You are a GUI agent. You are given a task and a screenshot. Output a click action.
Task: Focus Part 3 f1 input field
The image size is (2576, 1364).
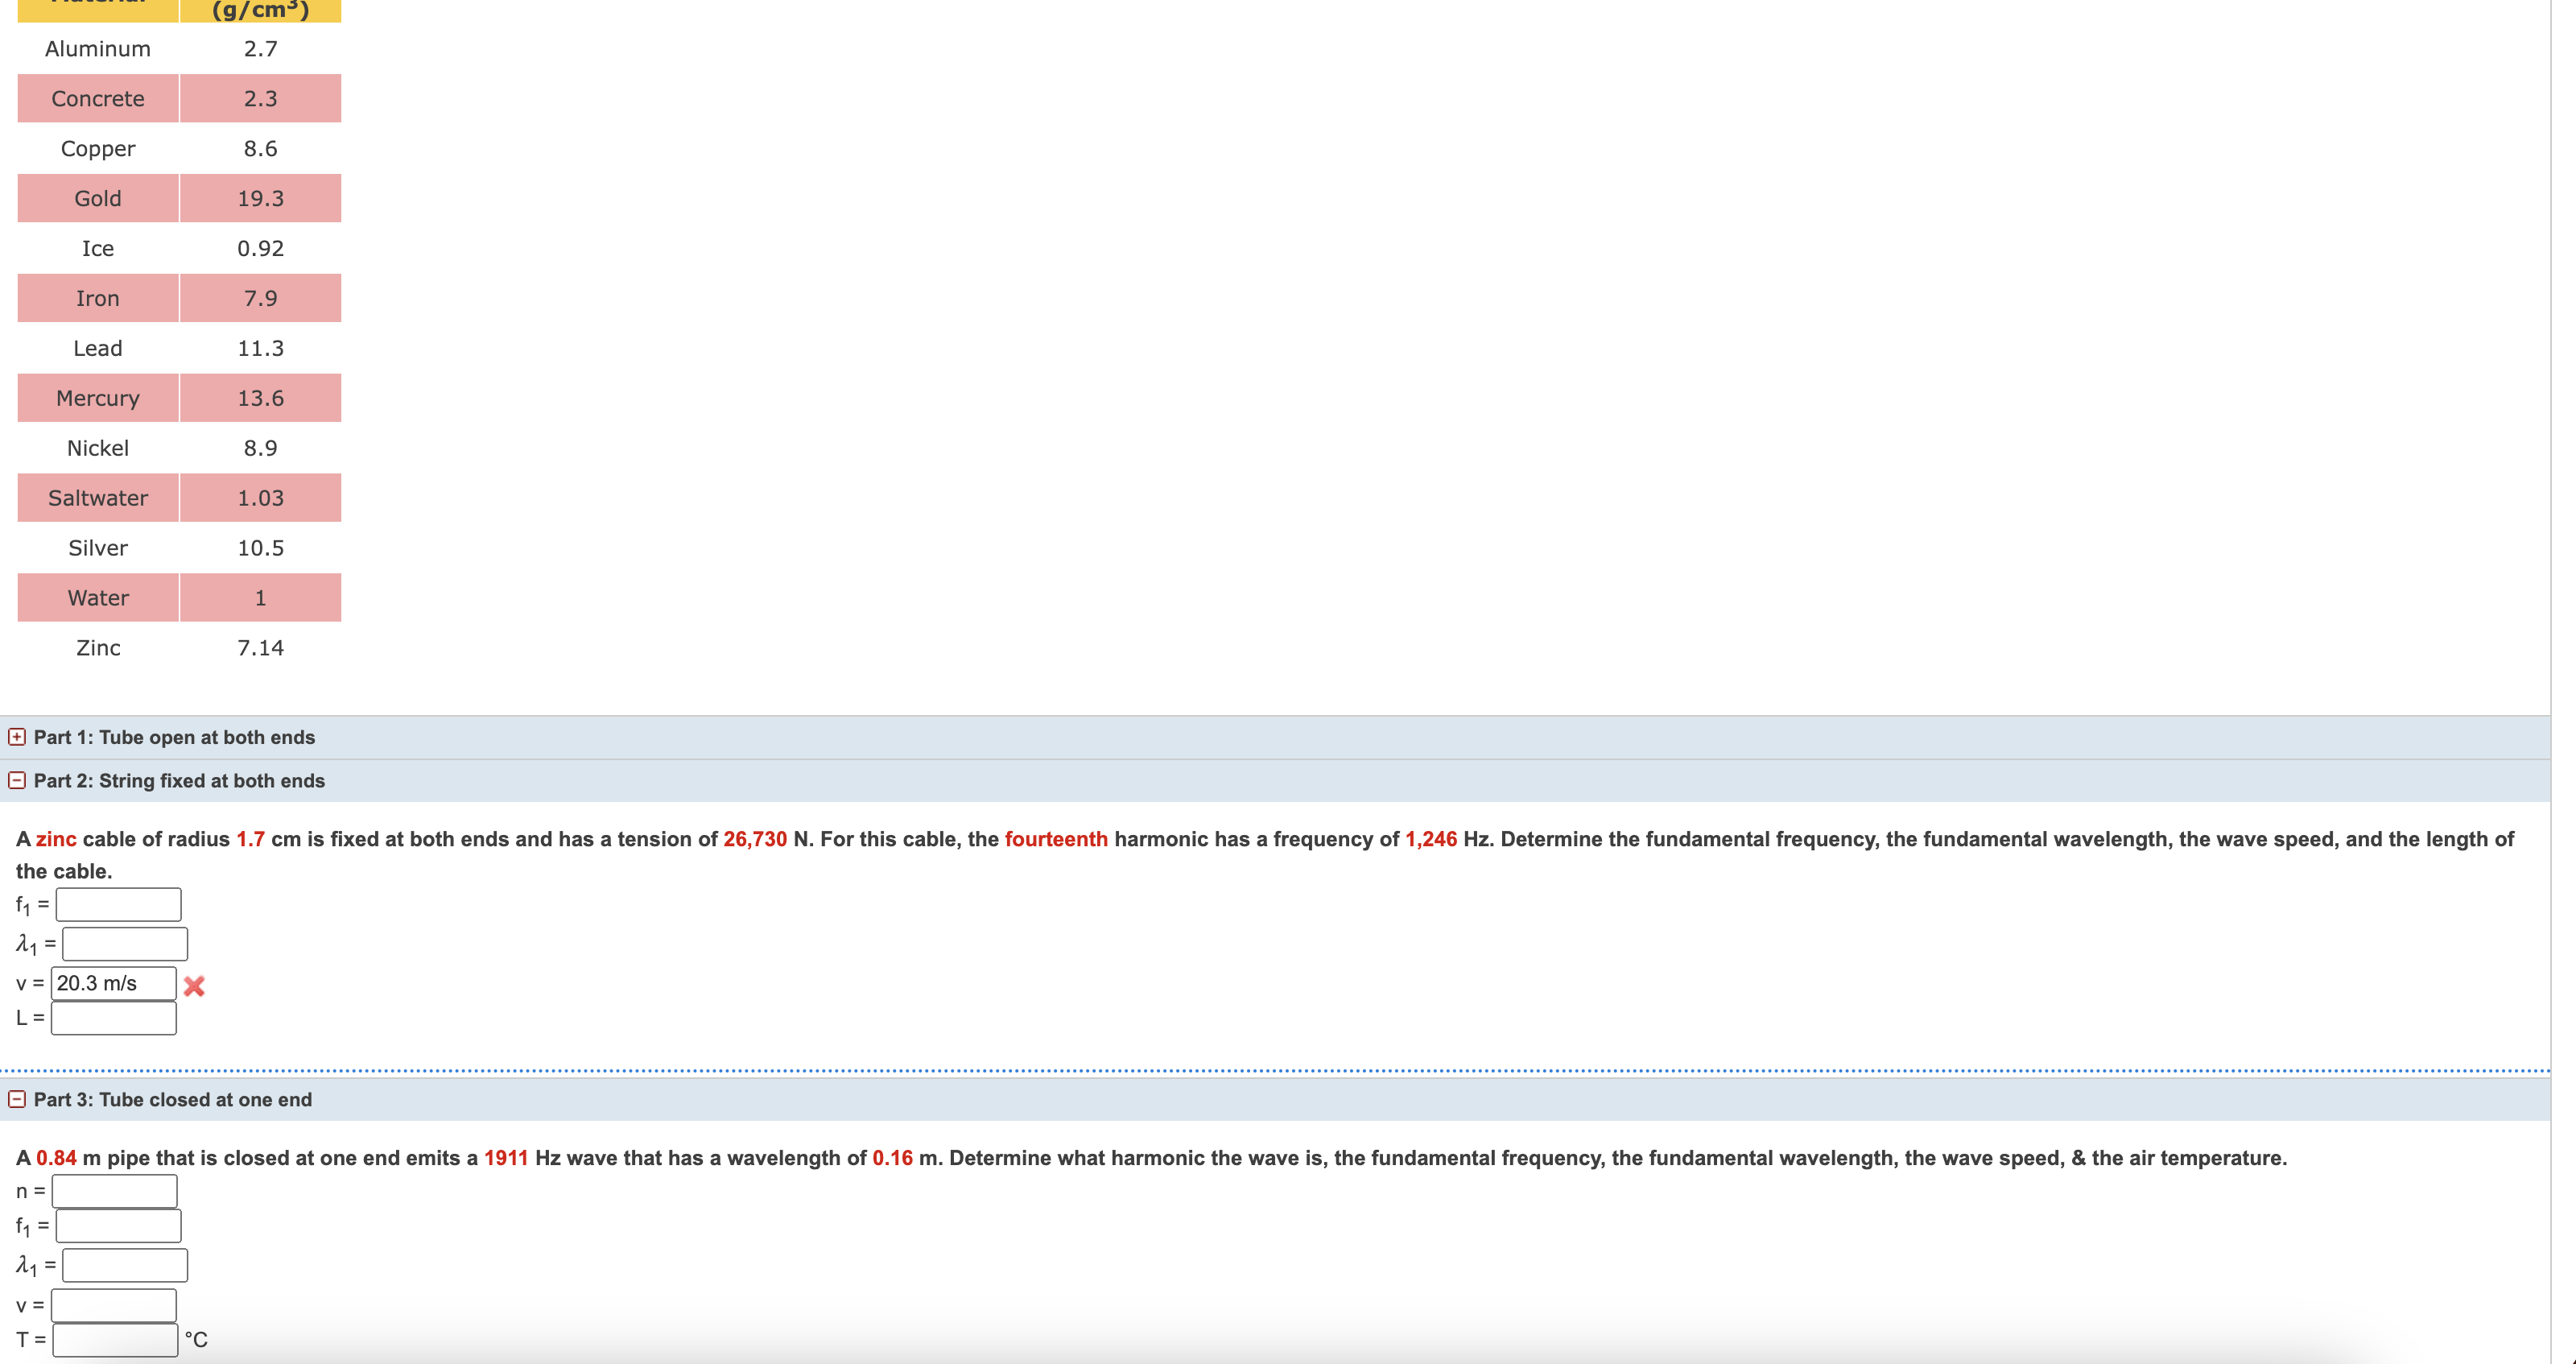click(118, 1225)
